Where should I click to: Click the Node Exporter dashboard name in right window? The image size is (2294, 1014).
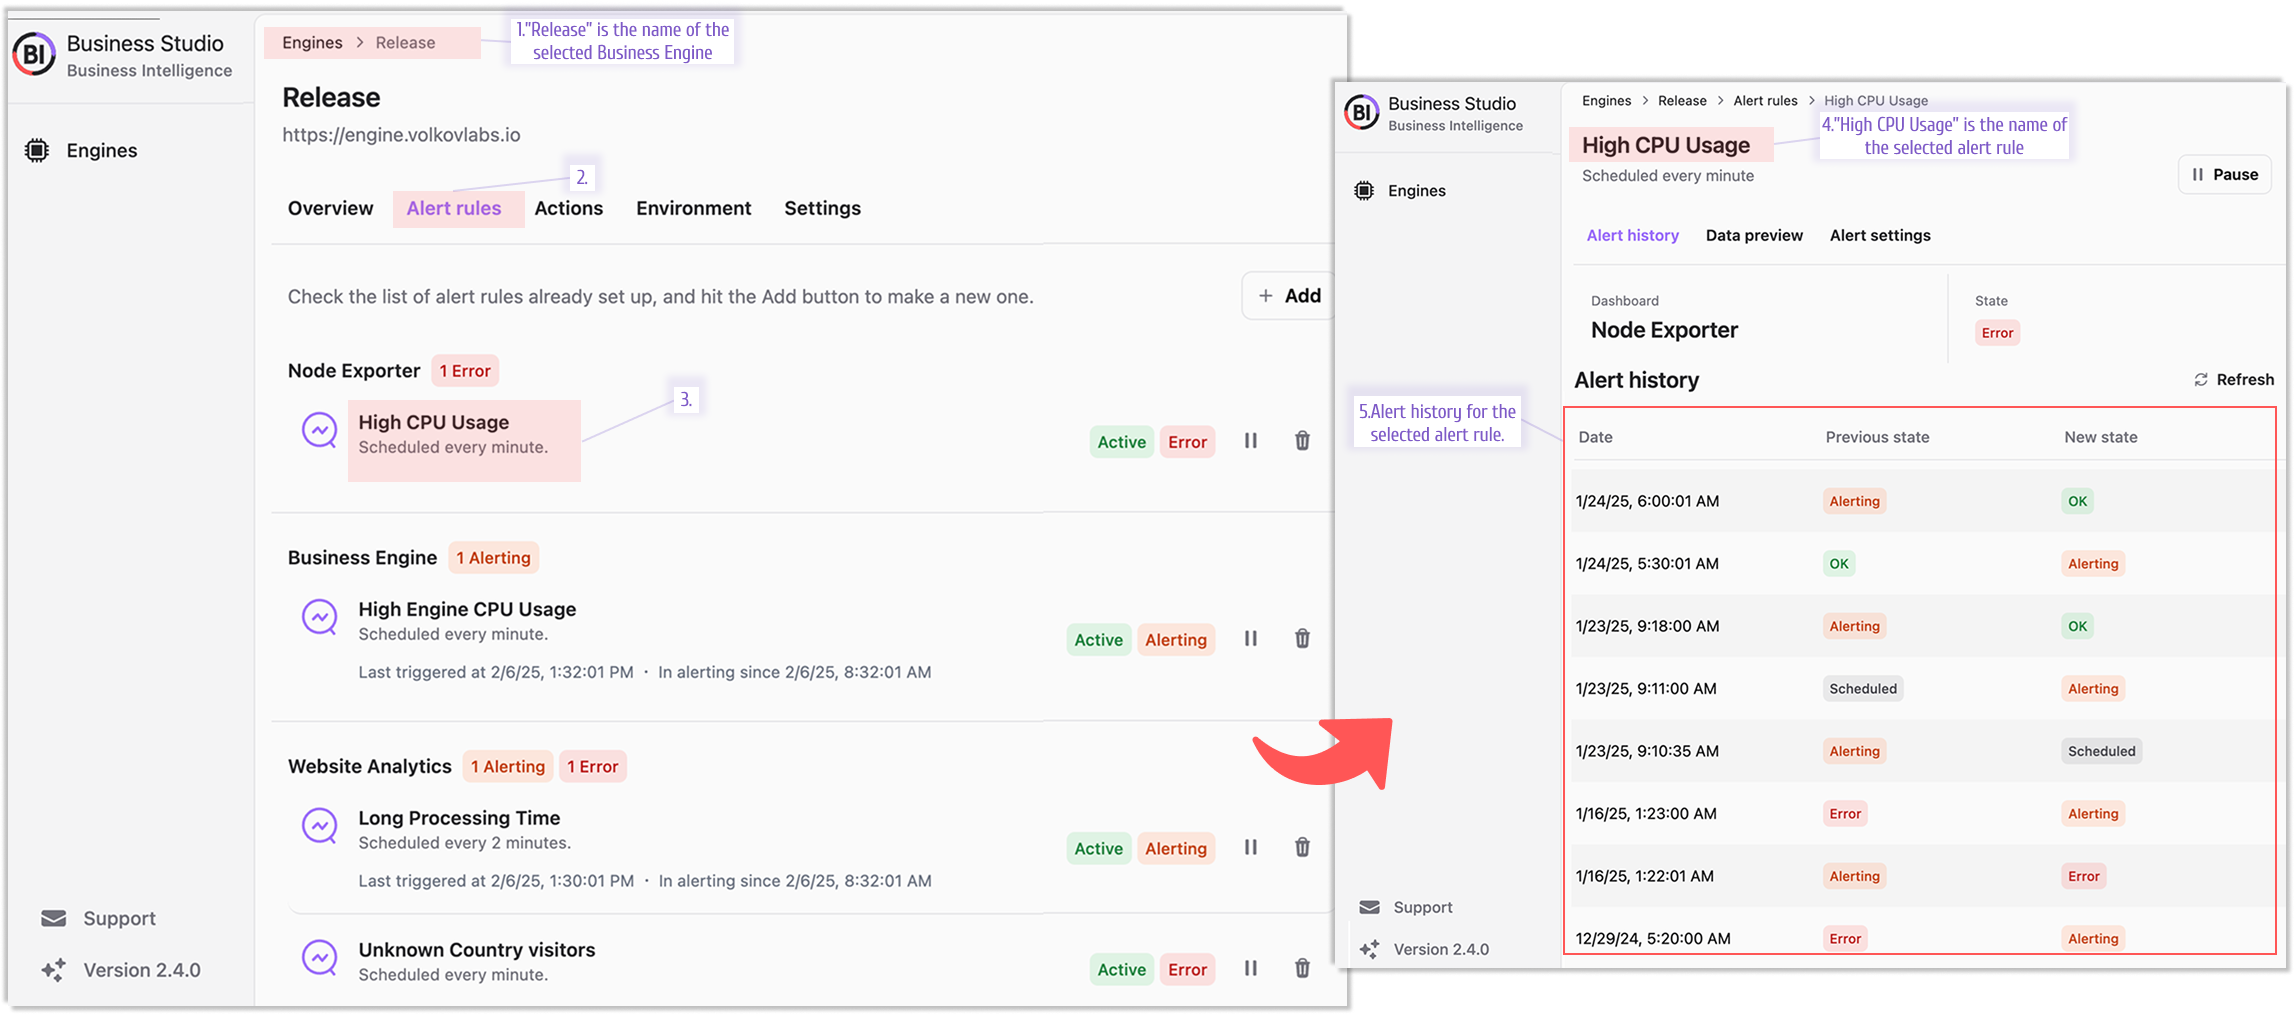click(x=1664, y=330)
